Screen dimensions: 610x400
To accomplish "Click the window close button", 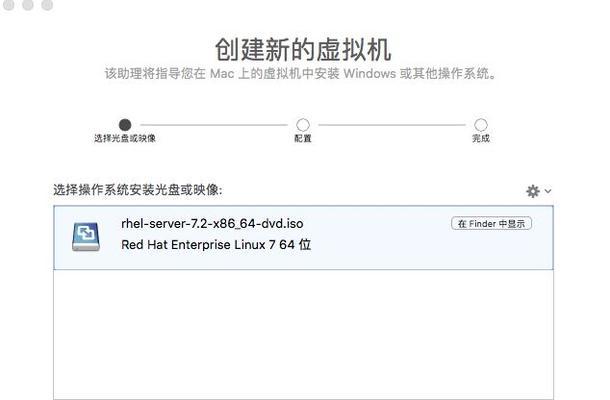I will click(x=8, y=4).
